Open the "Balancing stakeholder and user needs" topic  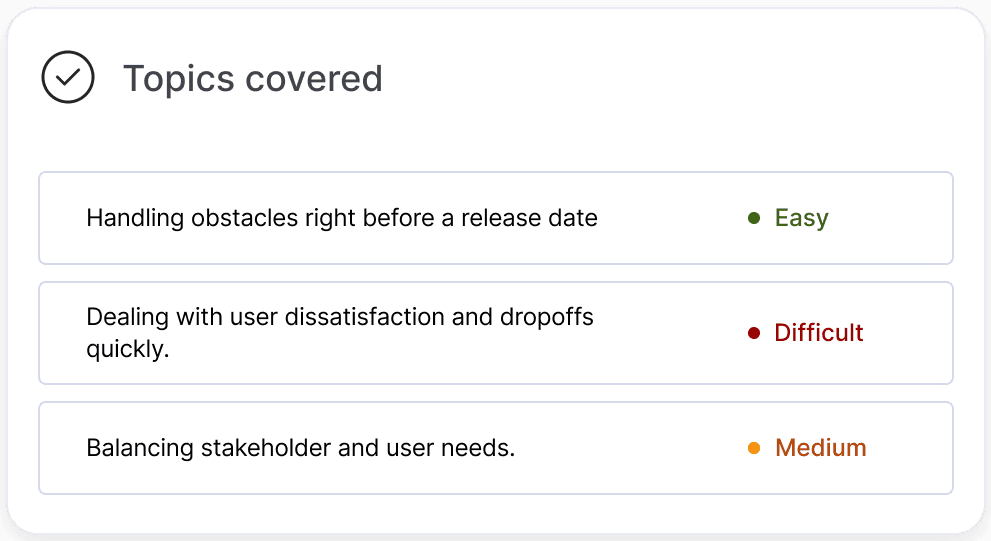(300, 448)
